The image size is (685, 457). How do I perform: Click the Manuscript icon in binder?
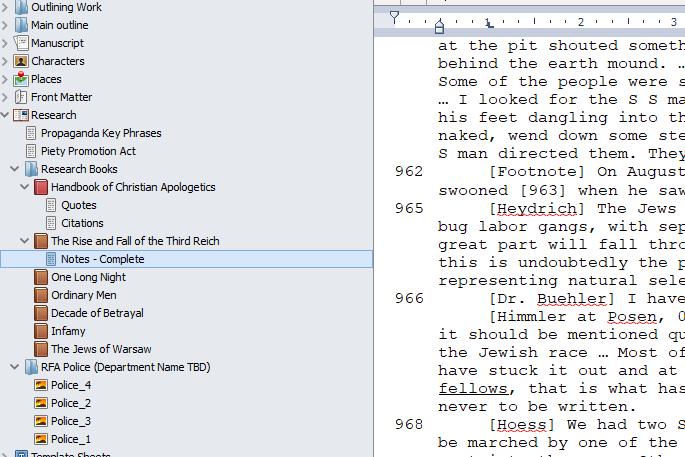[x=21, y=43]
